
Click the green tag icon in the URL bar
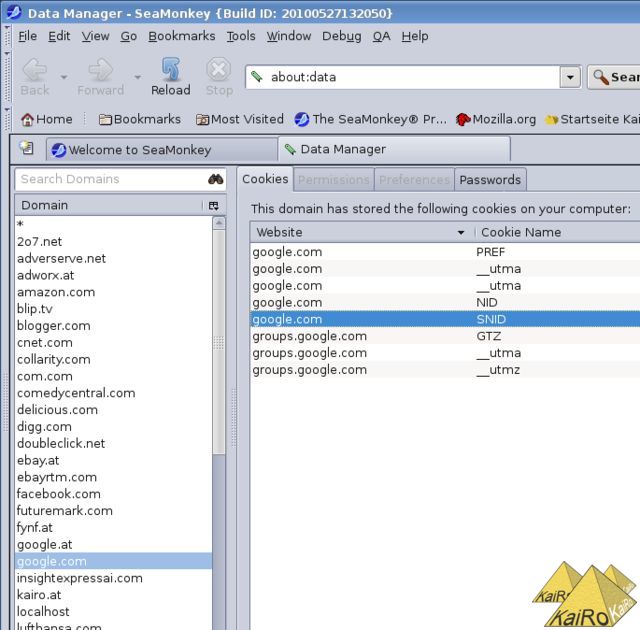(x=257, y=76)
